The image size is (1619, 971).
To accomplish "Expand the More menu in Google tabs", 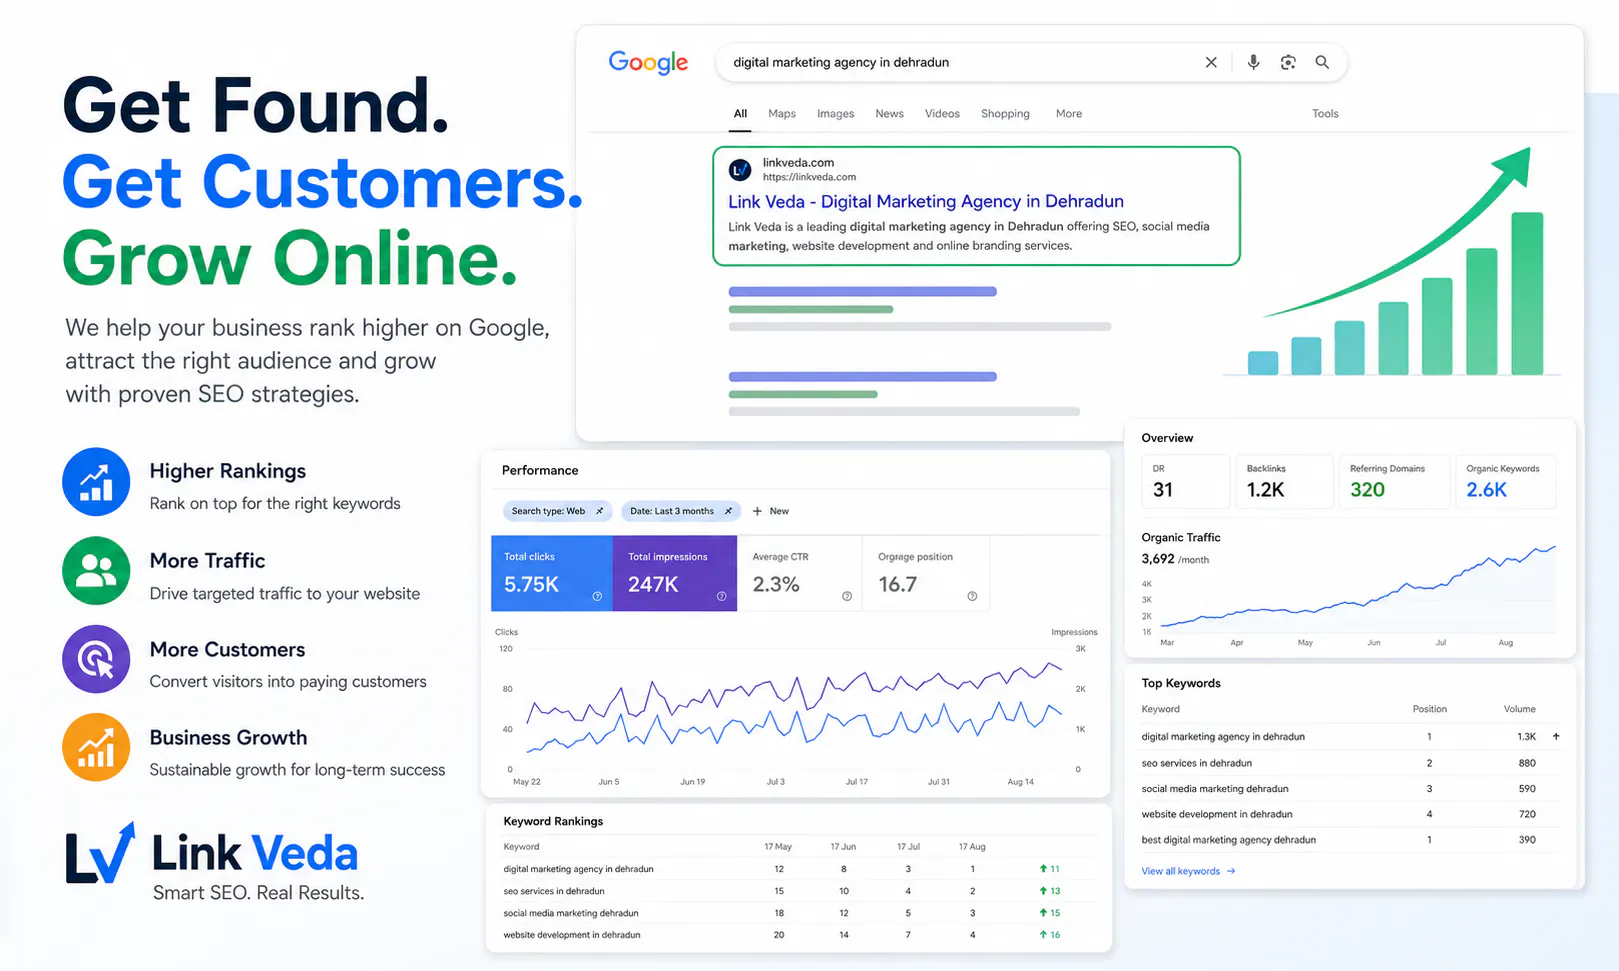I will (1069, 114).
